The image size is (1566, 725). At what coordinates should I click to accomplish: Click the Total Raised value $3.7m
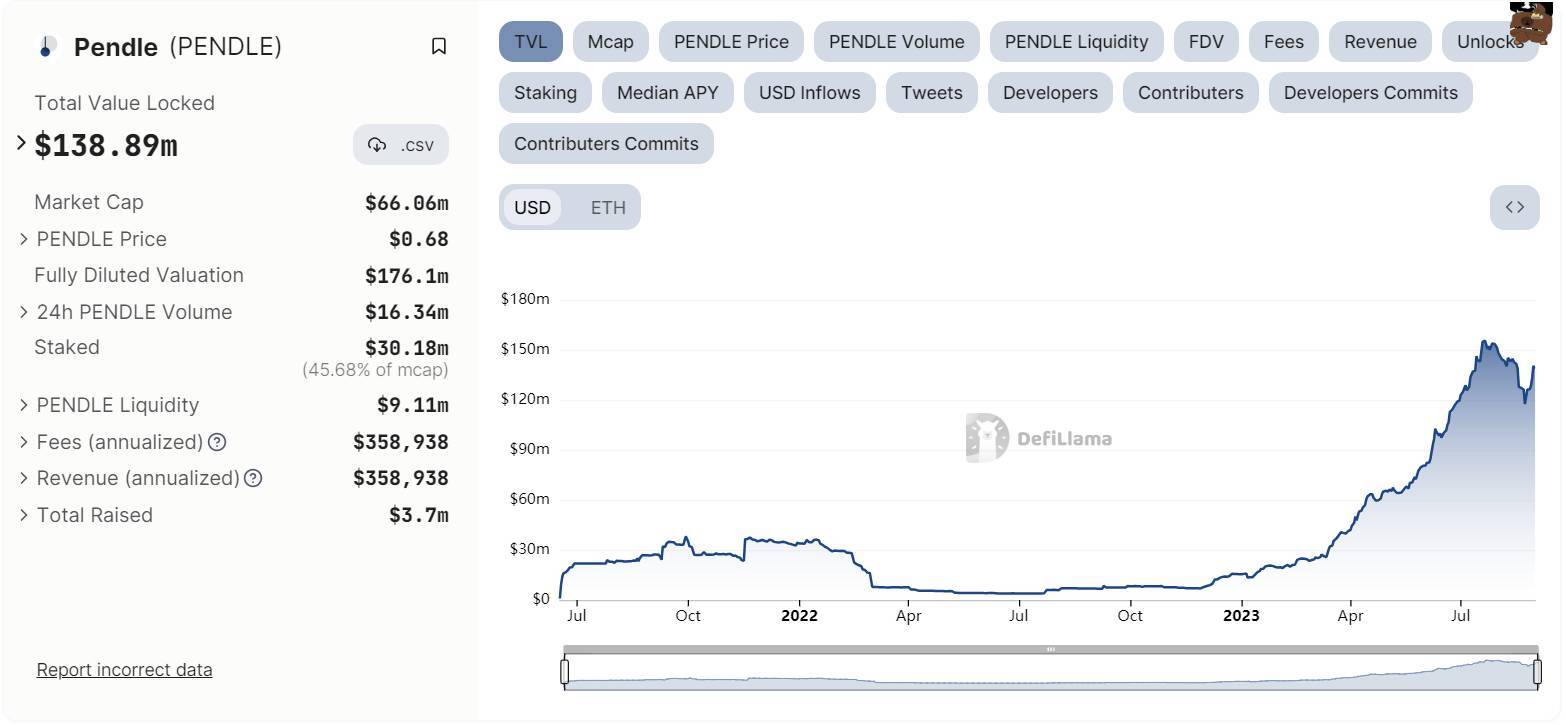pos(419,516)
